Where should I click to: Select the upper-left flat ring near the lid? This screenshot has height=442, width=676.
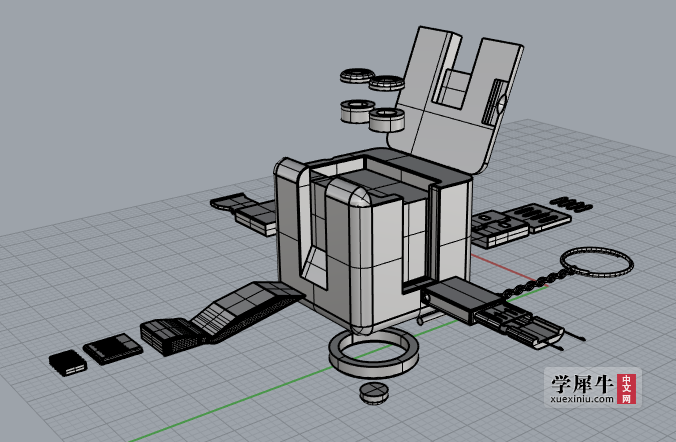[x=357, y=76]
